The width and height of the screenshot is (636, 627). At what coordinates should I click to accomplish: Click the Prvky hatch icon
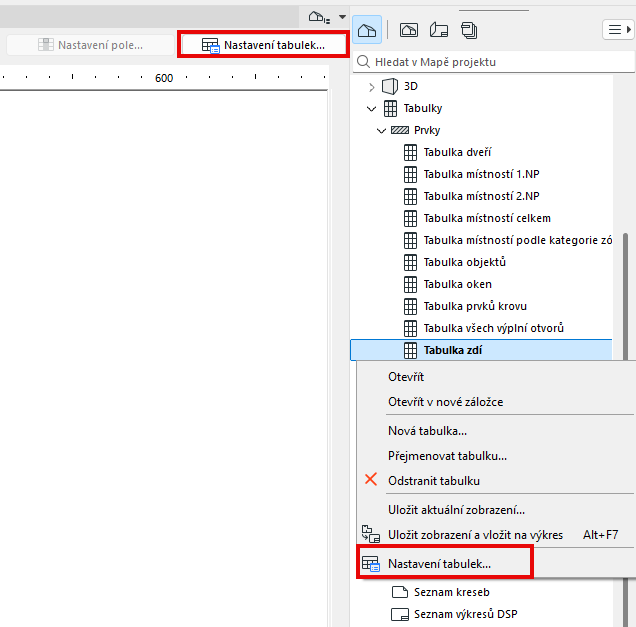pos(400,130)
